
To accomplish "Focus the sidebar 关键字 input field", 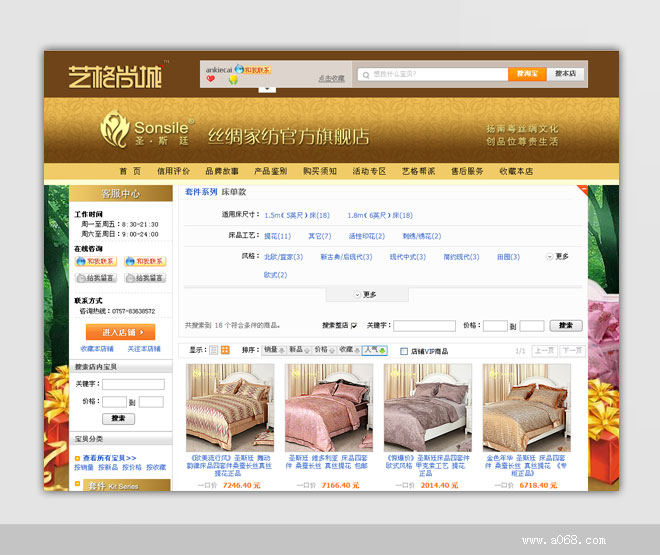I will [133, 384].
